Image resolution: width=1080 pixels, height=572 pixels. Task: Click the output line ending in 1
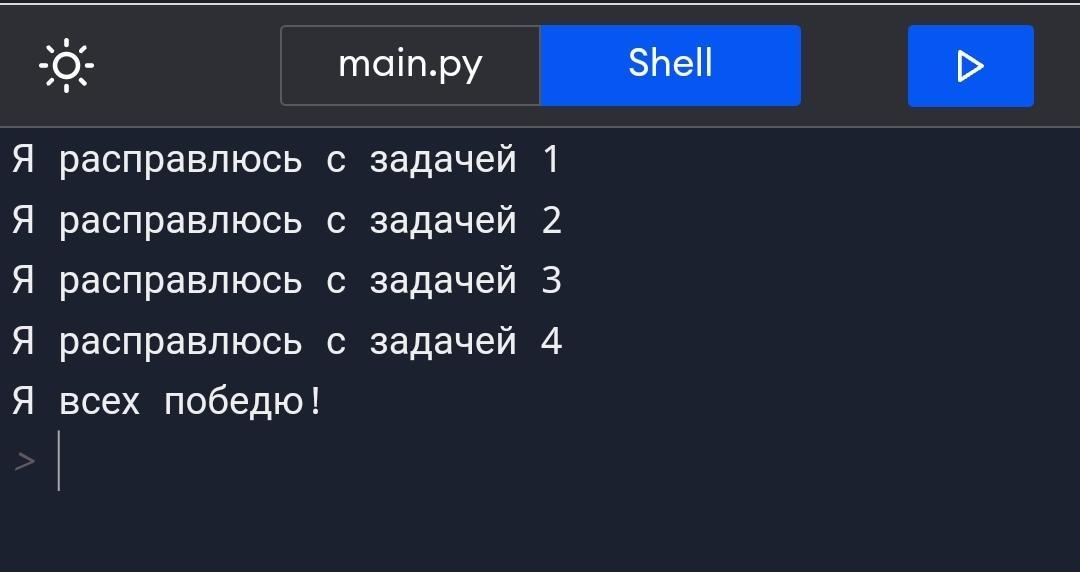tap(285, 160)
